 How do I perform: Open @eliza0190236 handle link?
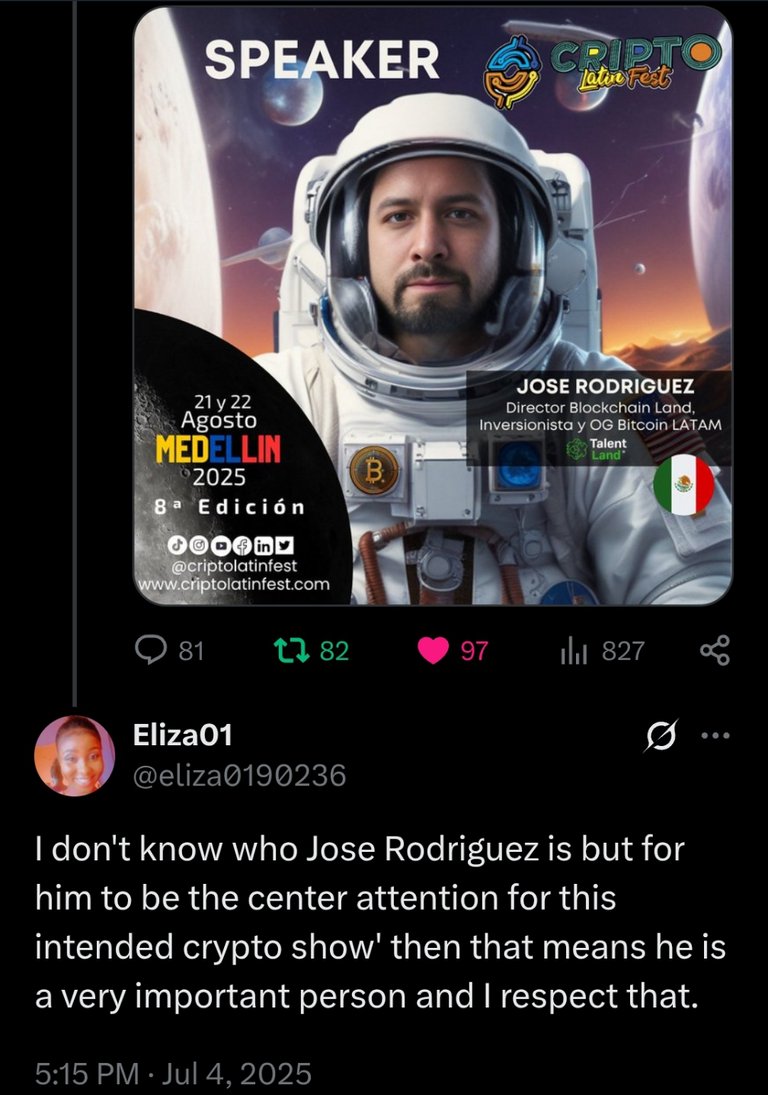(x=239, y=775)
